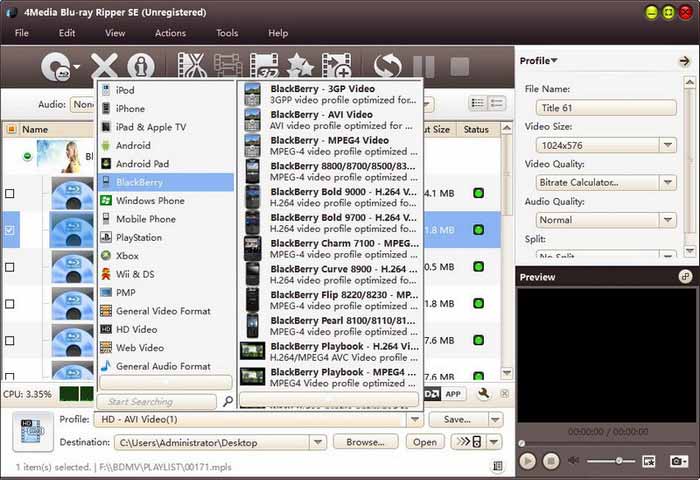This screenshot has width=700, height=480.
Task: Open the Load Blu-ray disc toolbar icon
Action: pos(56,67)
